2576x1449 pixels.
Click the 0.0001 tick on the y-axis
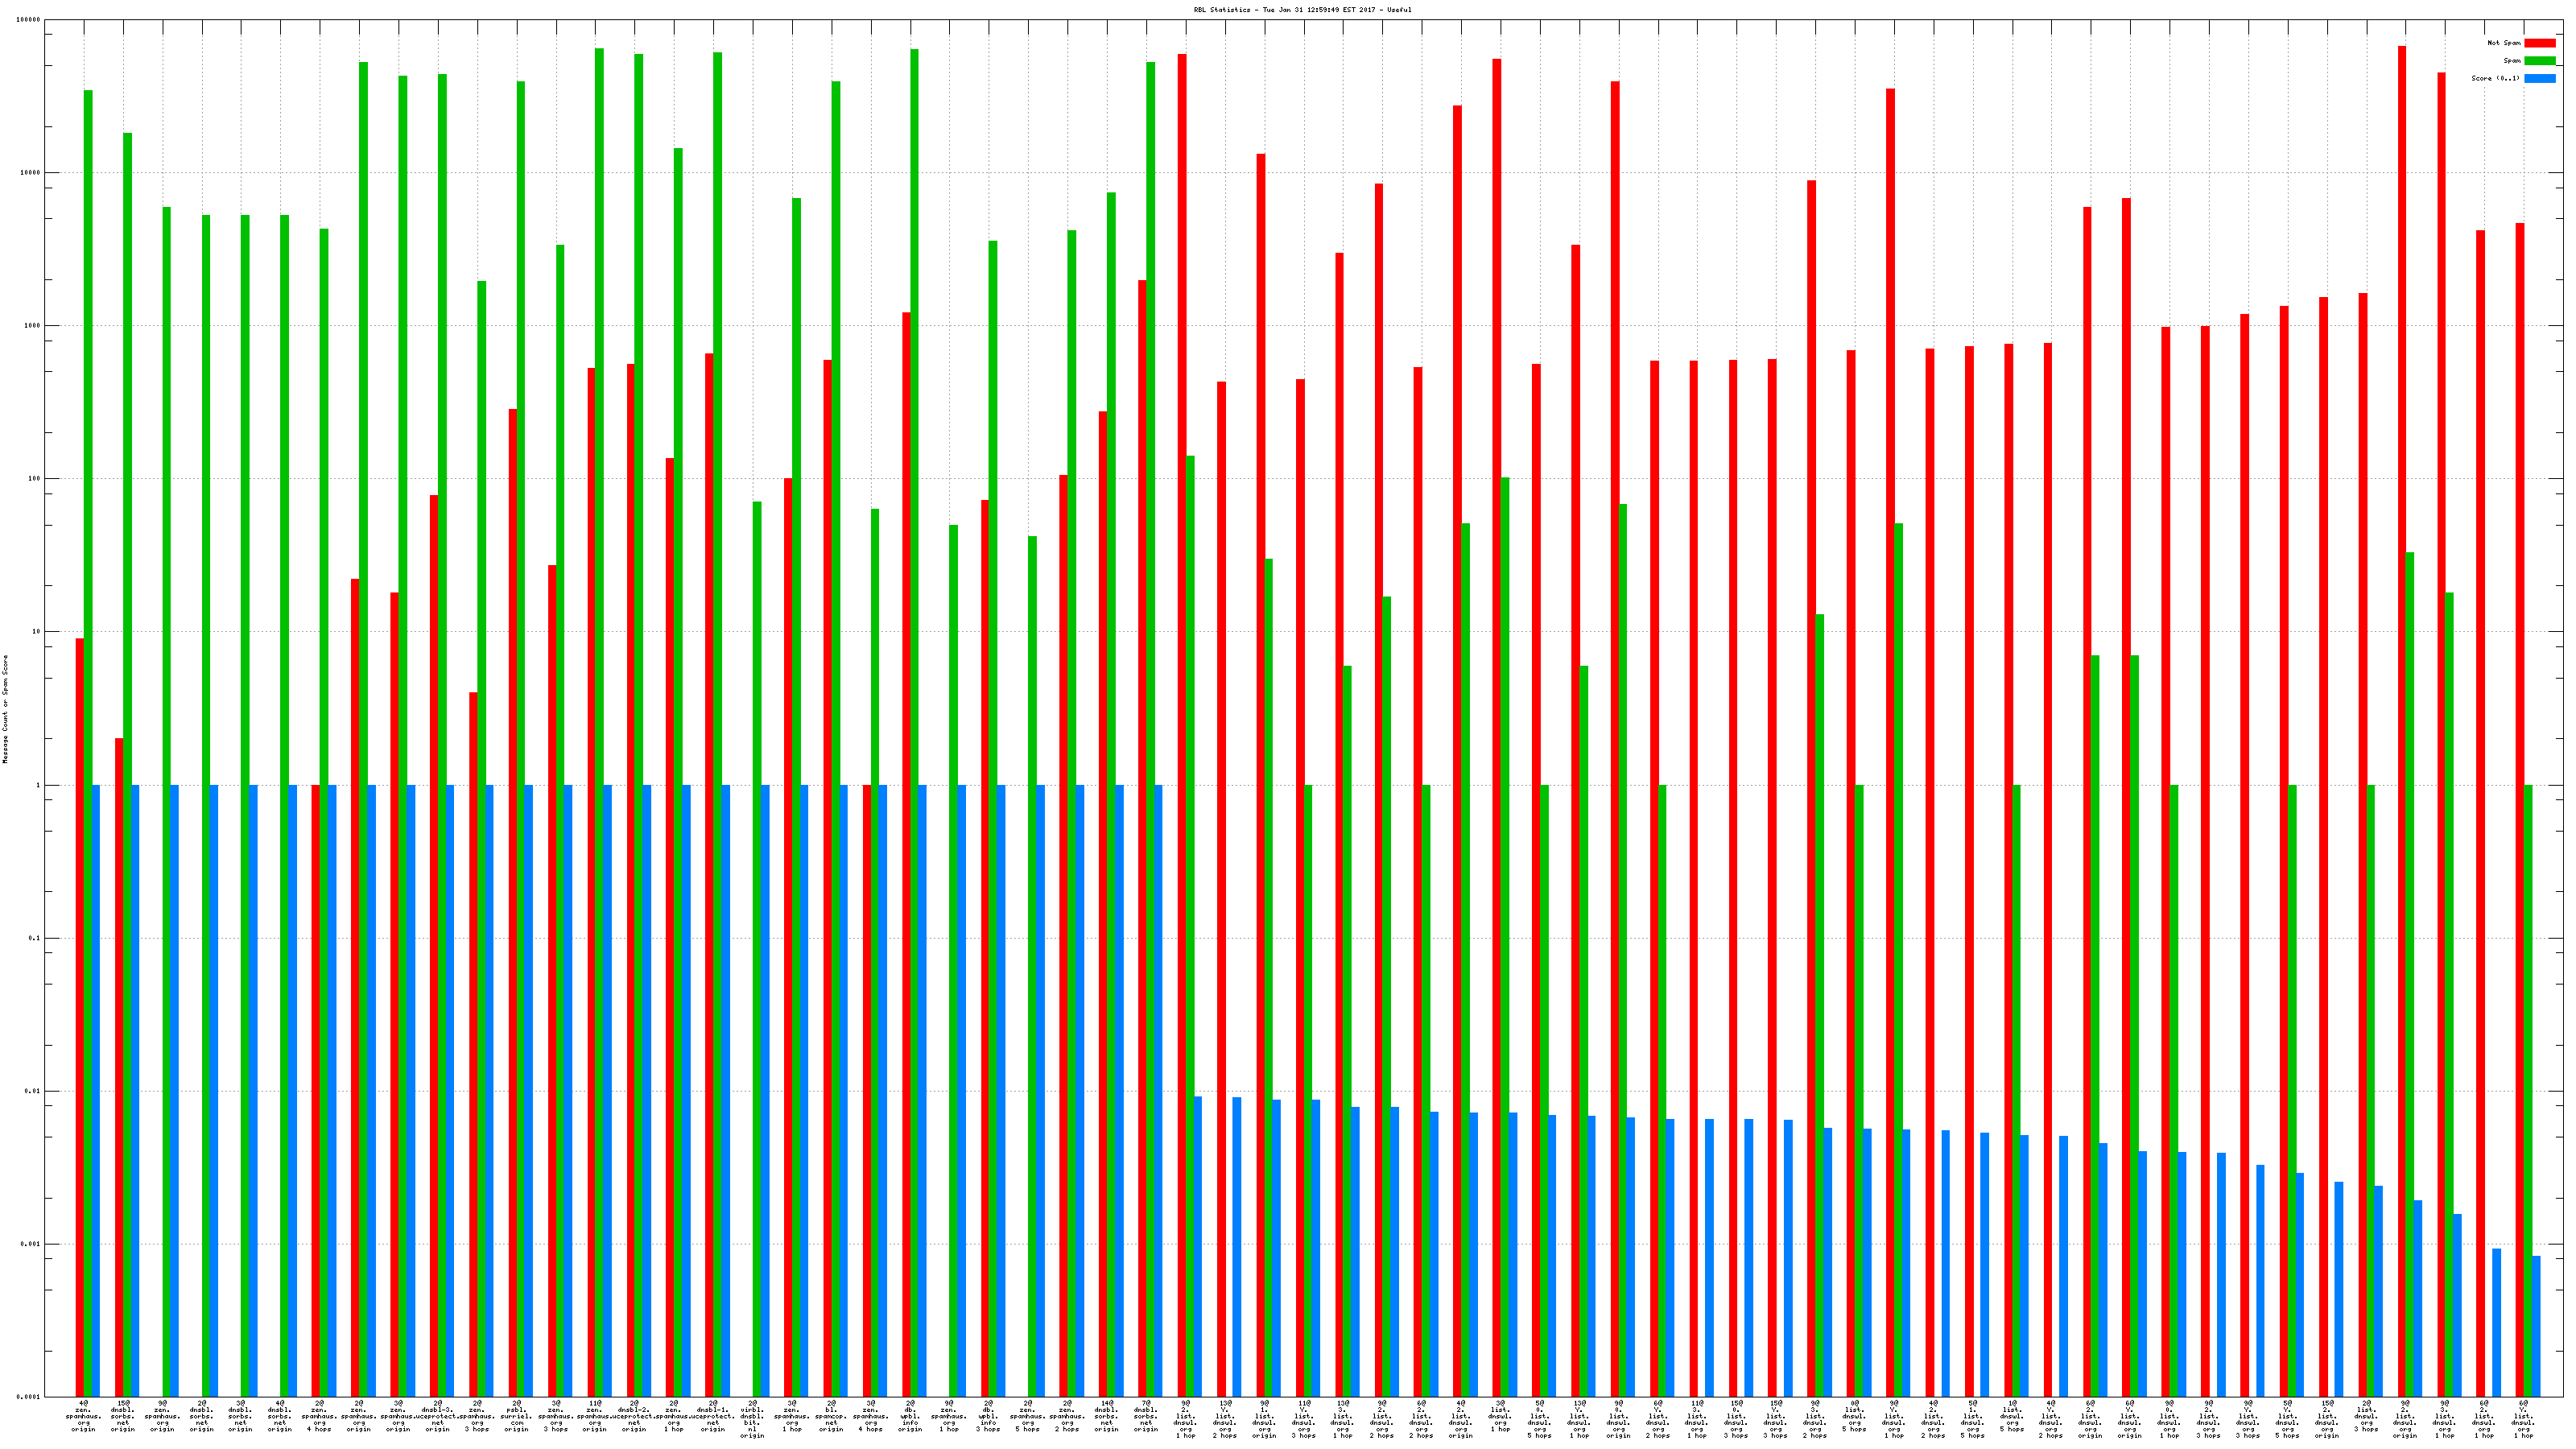29,1397
